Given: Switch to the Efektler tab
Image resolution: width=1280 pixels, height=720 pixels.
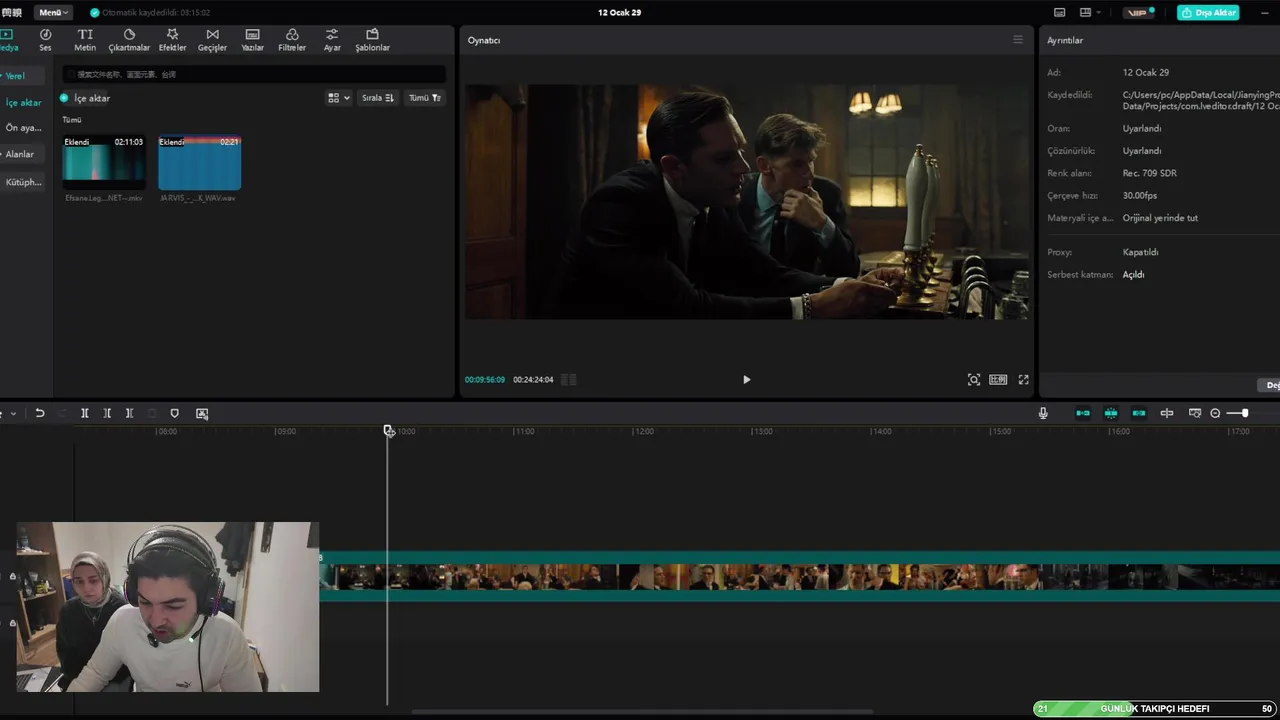Looking at the screenshot, I should coord(172,40).
